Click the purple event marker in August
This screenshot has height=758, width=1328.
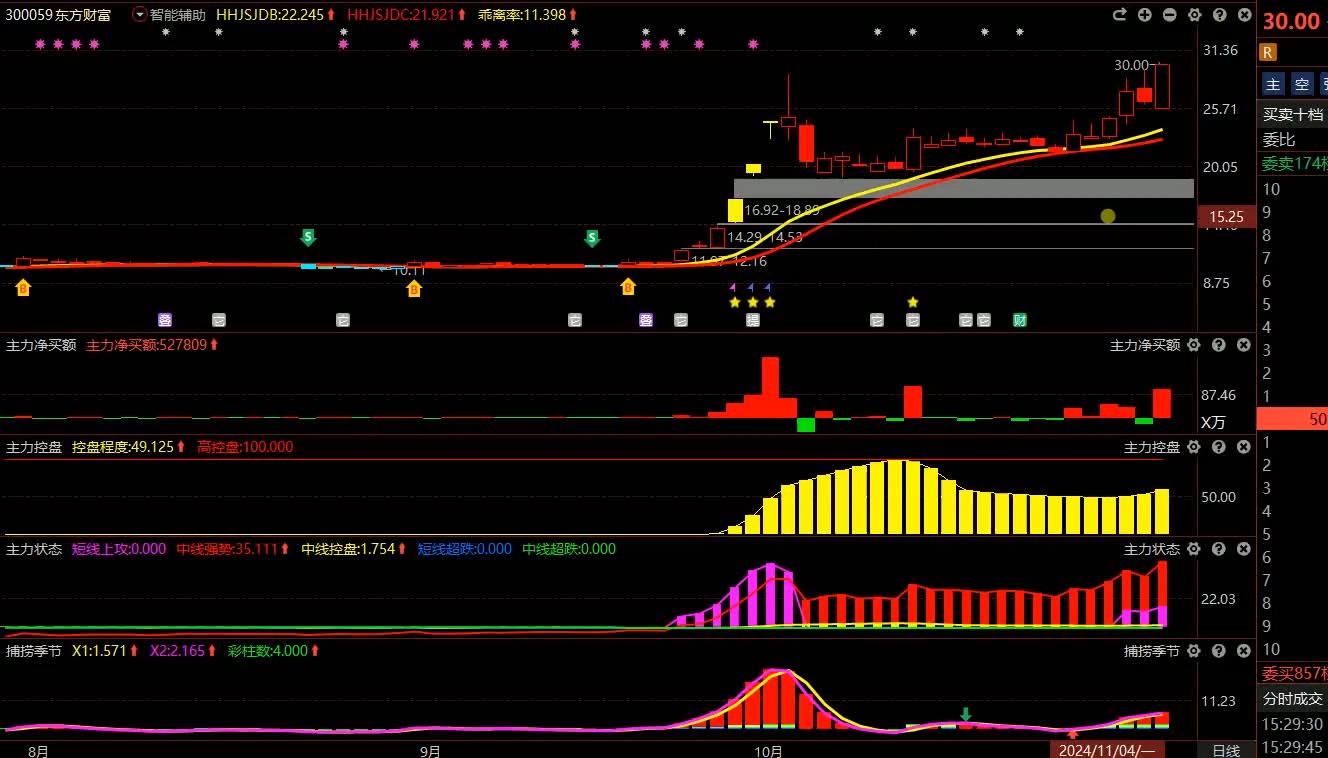coord(165,320)
